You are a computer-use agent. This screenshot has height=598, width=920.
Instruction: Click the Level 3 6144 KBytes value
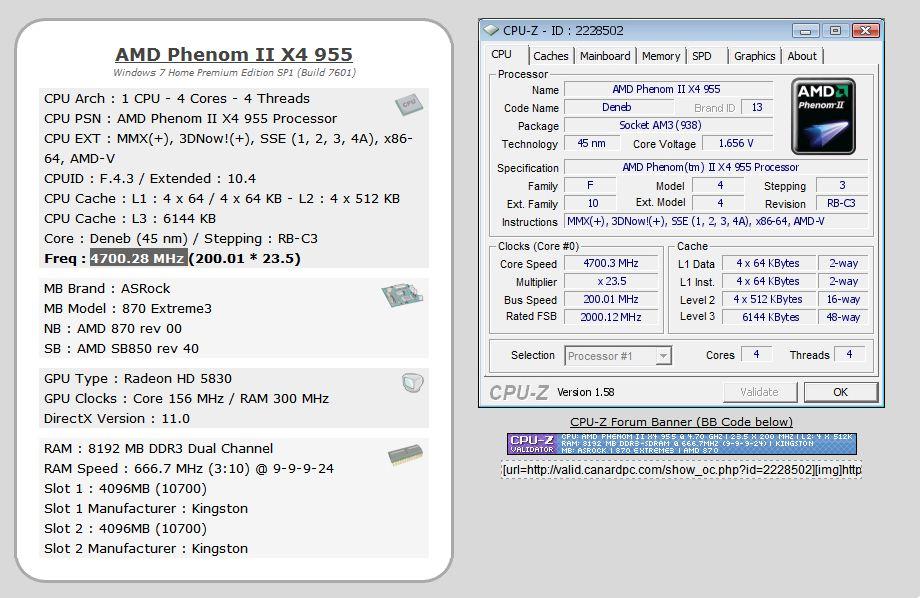(768, 317)
